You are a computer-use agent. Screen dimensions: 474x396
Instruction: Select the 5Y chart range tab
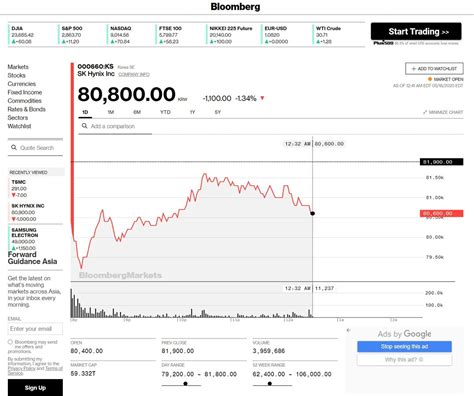218,112
